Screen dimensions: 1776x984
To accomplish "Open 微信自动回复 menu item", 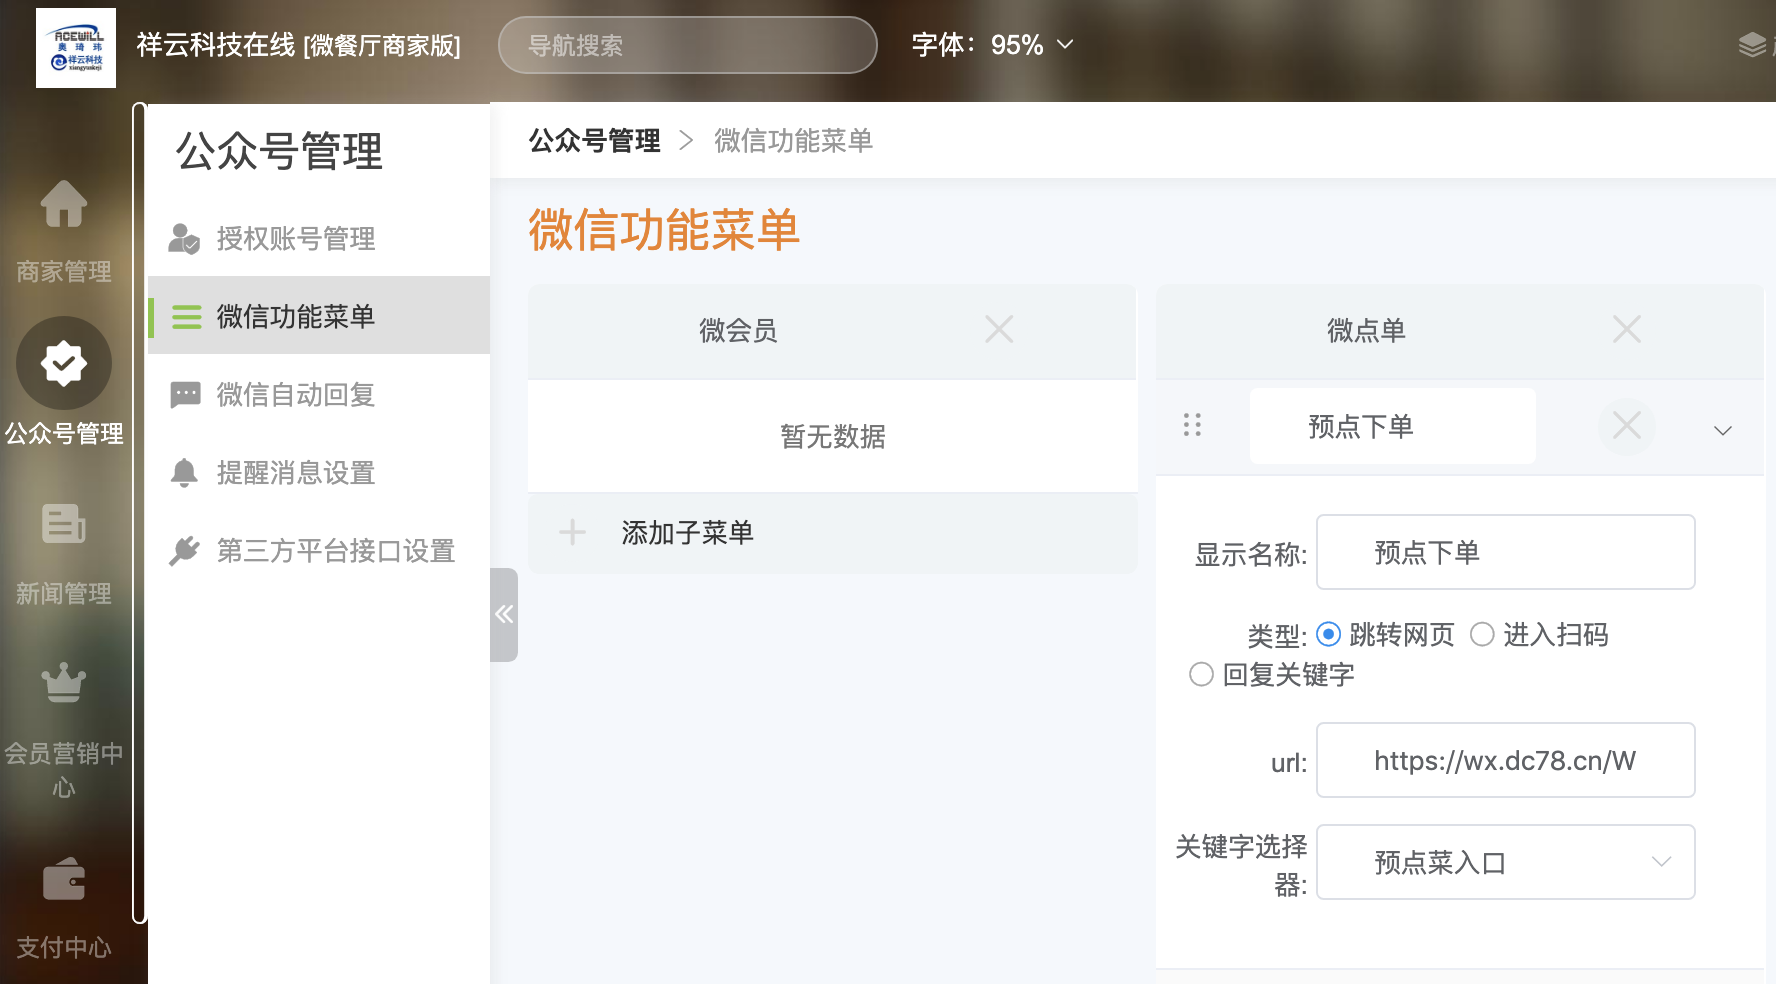I will (x=319, y=395).
